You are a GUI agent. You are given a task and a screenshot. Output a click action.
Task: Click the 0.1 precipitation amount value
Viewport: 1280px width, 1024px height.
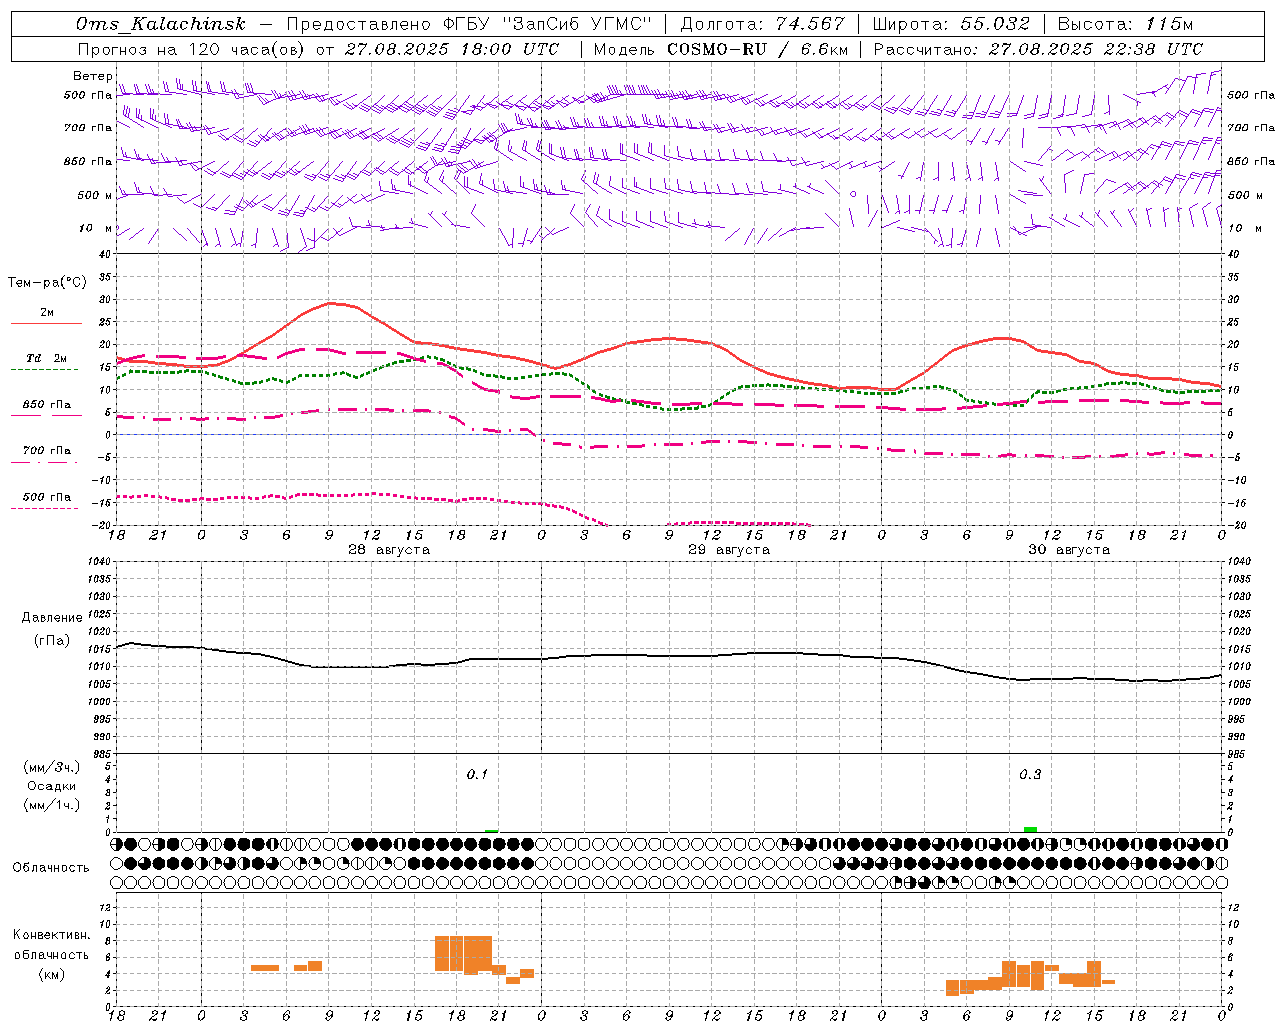(x=477, y=775)
